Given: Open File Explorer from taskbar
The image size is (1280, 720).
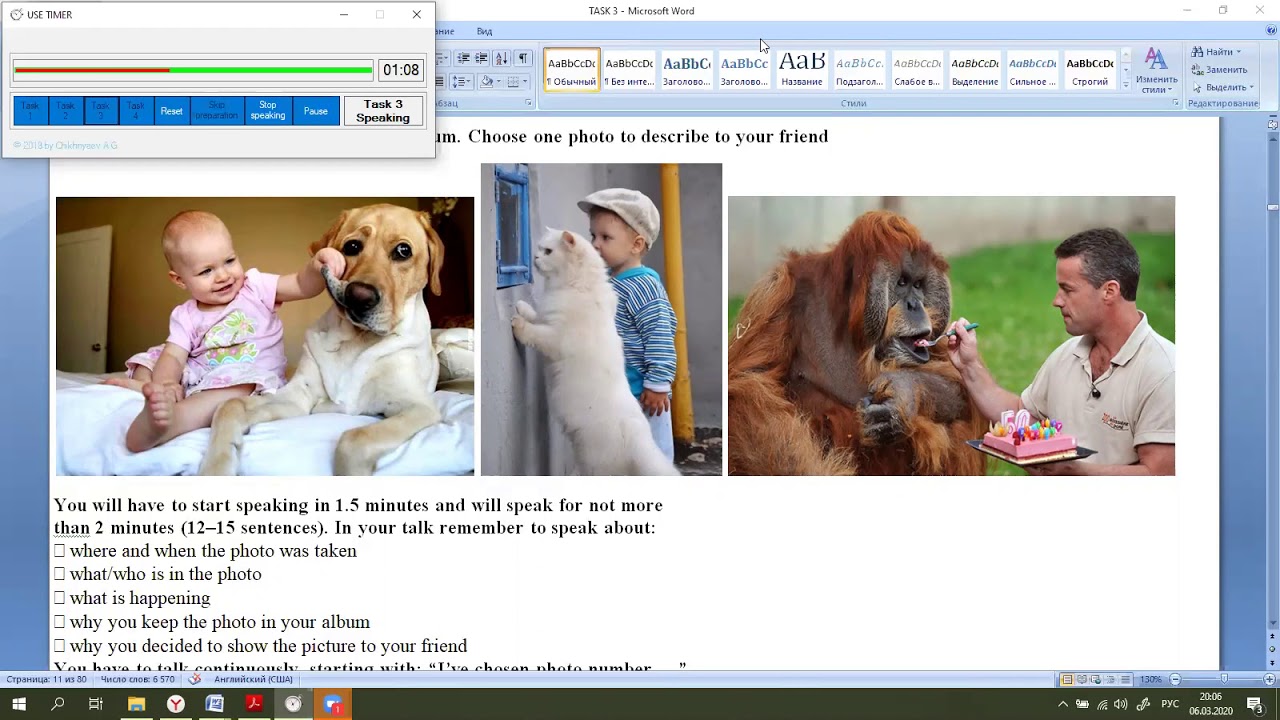Looking at the screenshot, I should [136, 704].
